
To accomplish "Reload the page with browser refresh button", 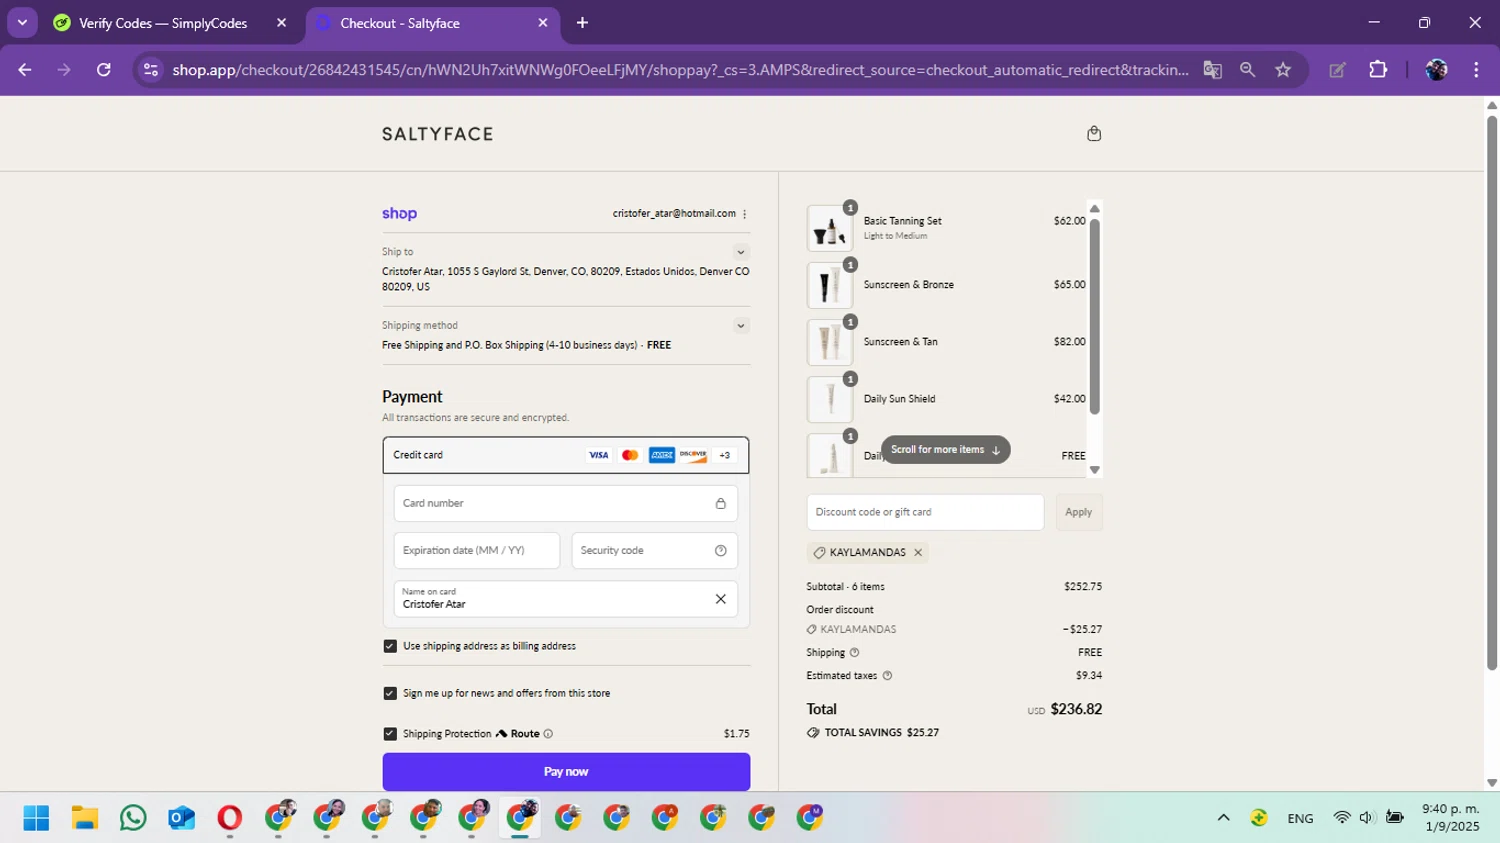I will coord(104,69).
